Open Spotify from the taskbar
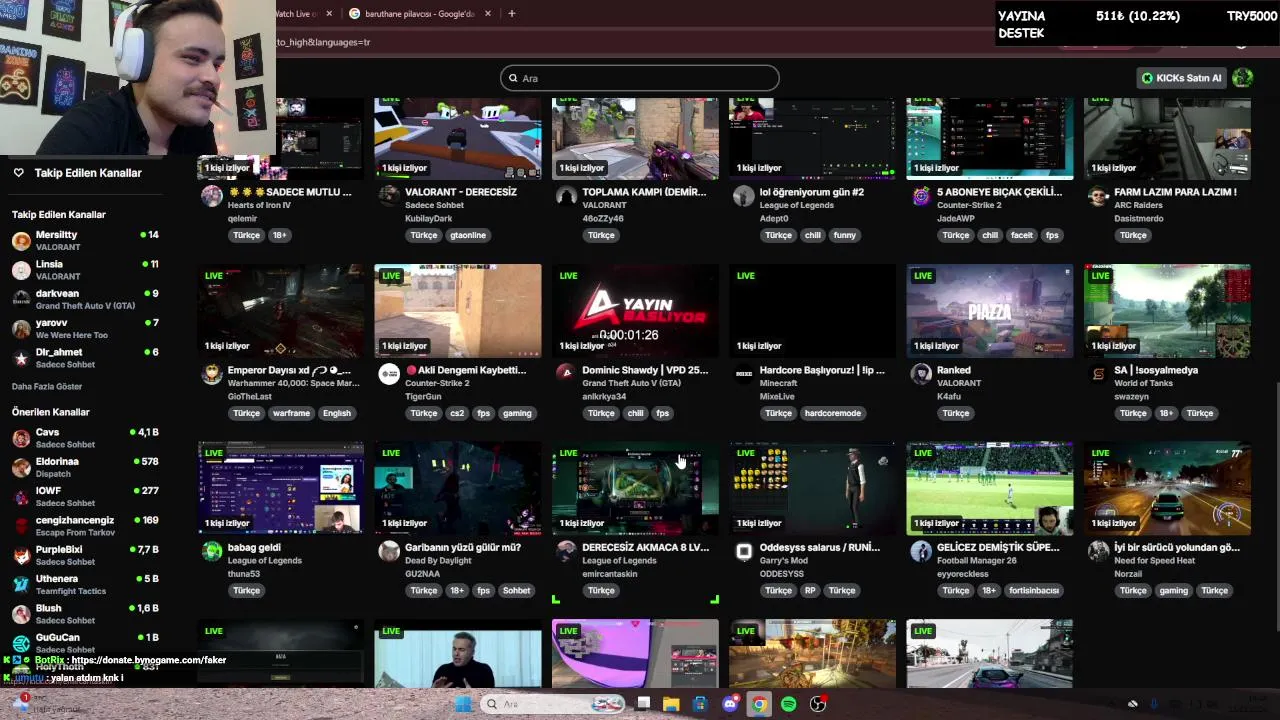This screenshot has height=720, width=1280. click(x=789, y=704)
